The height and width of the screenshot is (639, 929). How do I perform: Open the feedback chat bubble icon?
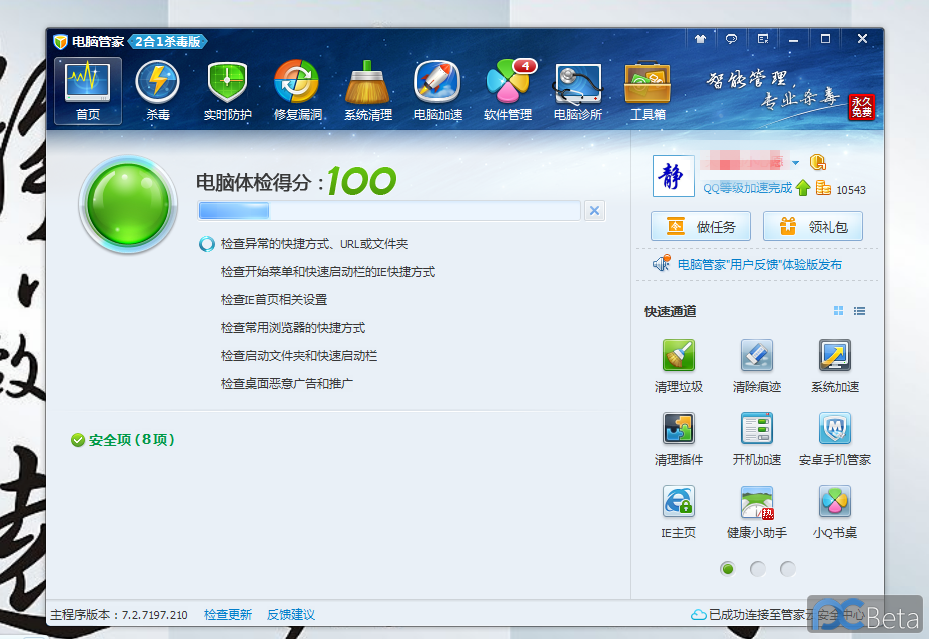[732, 39]
